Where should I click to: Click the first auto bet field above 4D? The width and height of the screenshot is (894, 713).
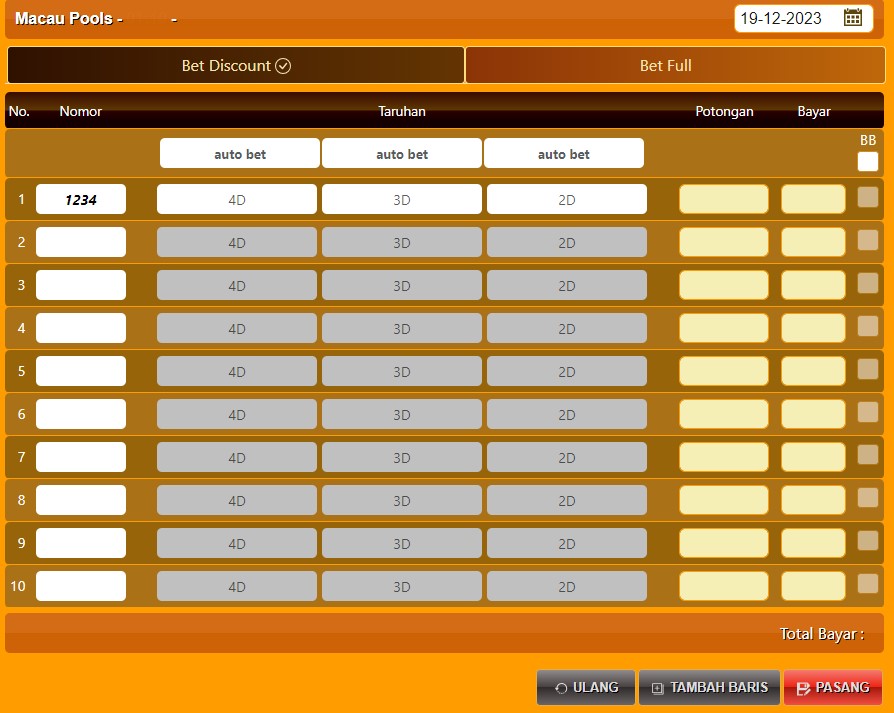tap(240, 154)
